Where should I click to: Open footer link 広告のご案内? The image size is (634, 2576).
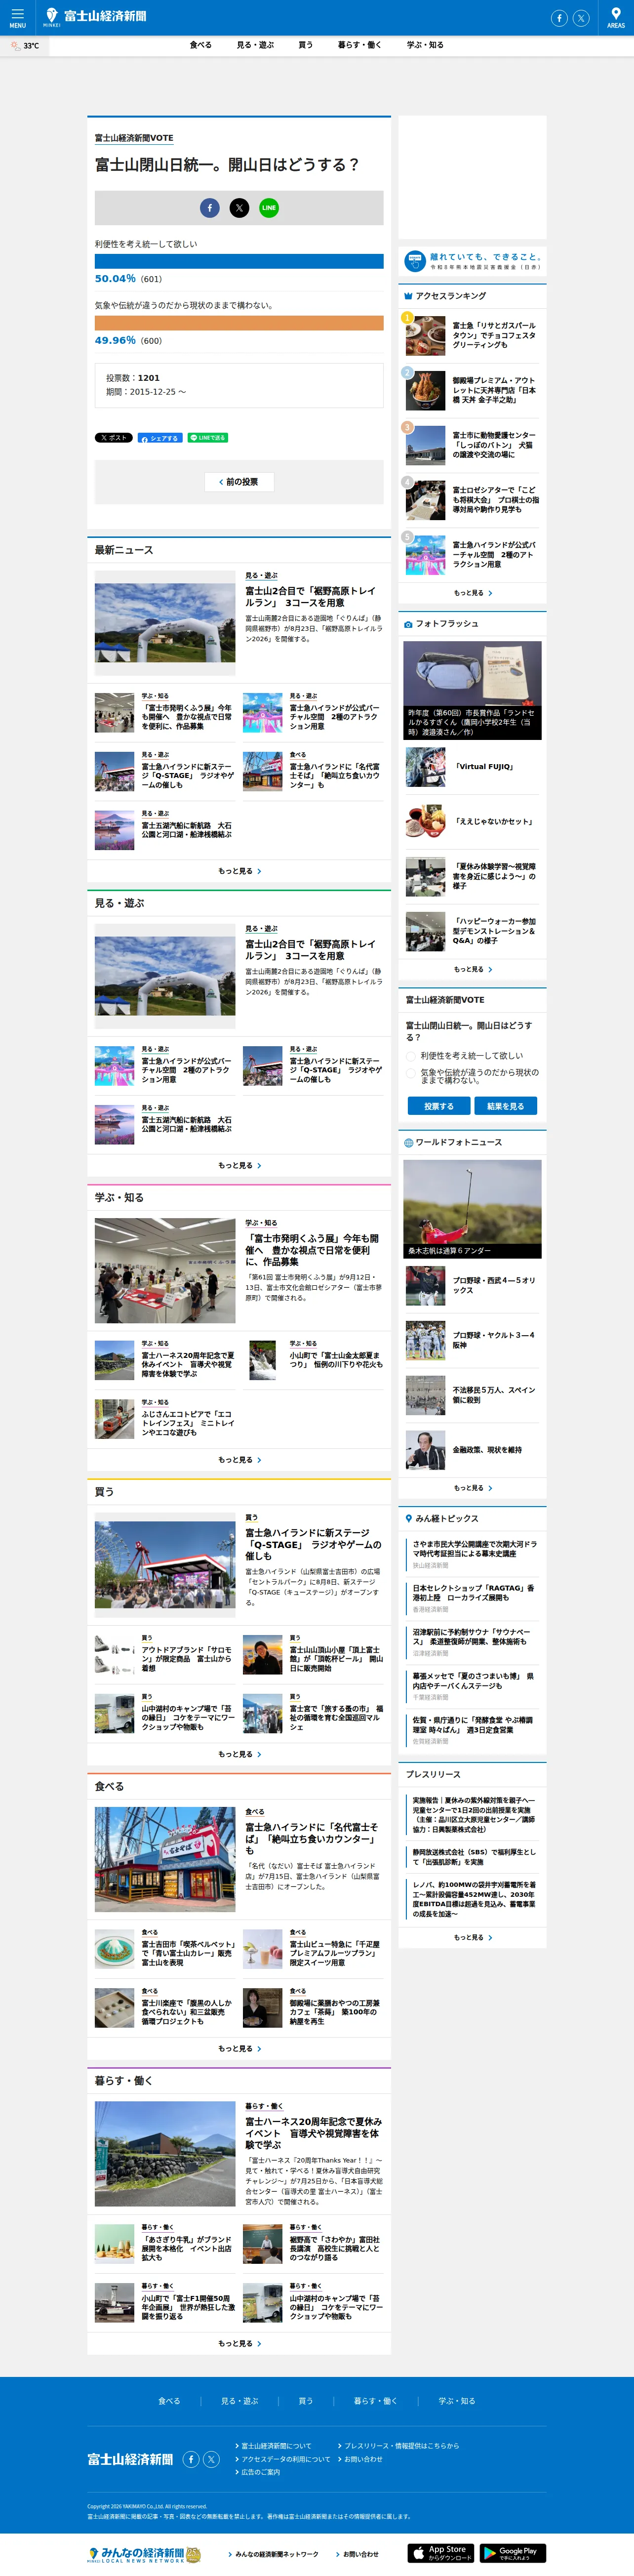pos(259,2472)
